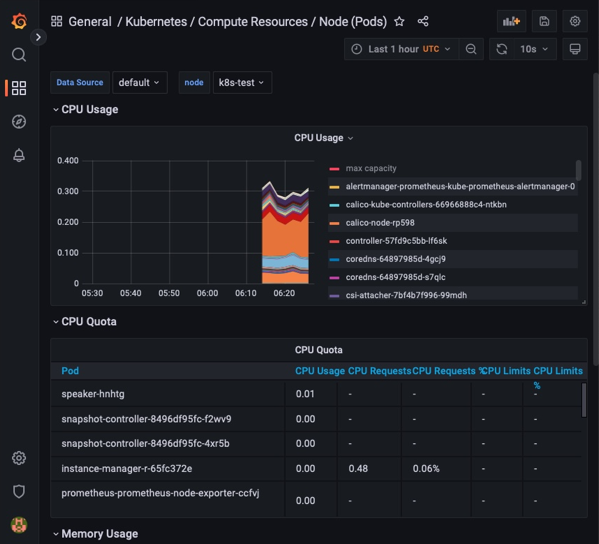
Task: Toggle calico-kube-controllers legend series
Action: click(x=426, y=205)
